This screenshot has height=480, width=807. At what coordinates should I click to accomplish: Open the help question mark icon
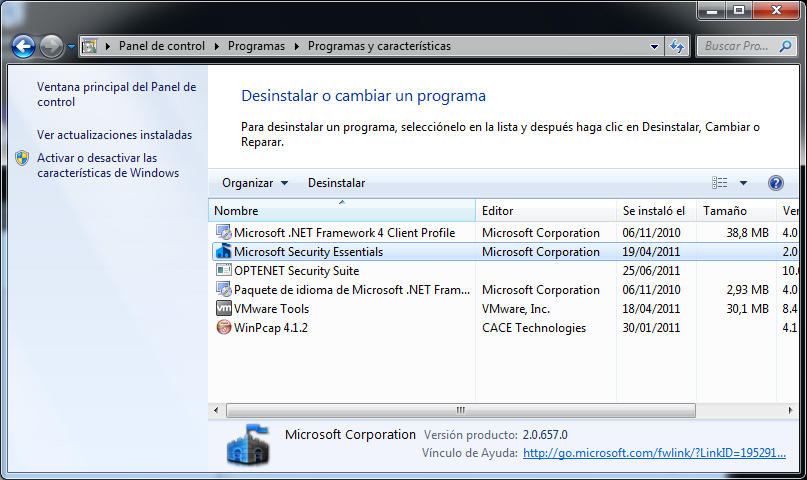775,183
